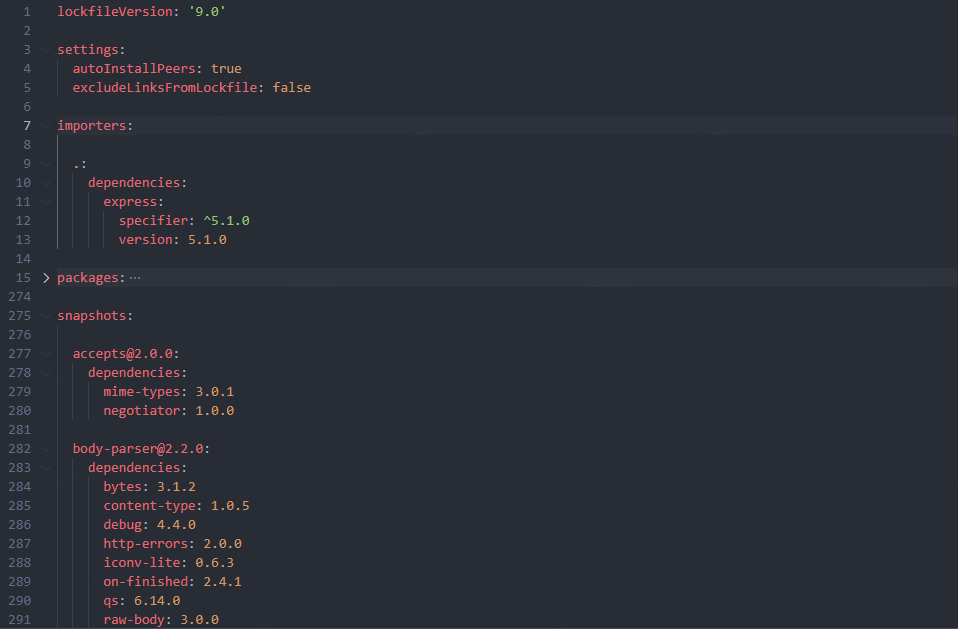
Task: Click line number 275 in gutter
Action: click(x=20, y=316)
